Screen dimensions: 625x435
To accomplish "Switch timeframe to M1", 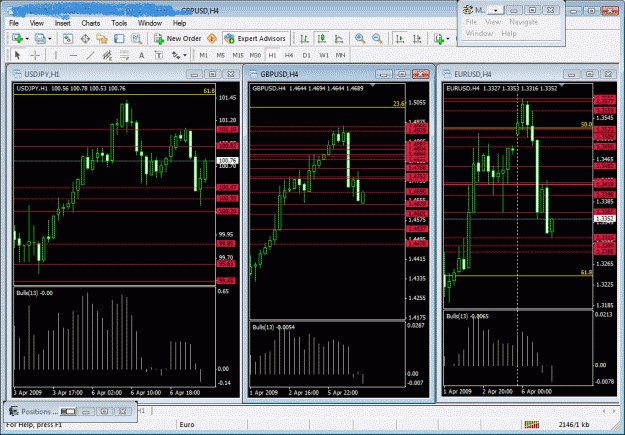I will pos(204,55).
